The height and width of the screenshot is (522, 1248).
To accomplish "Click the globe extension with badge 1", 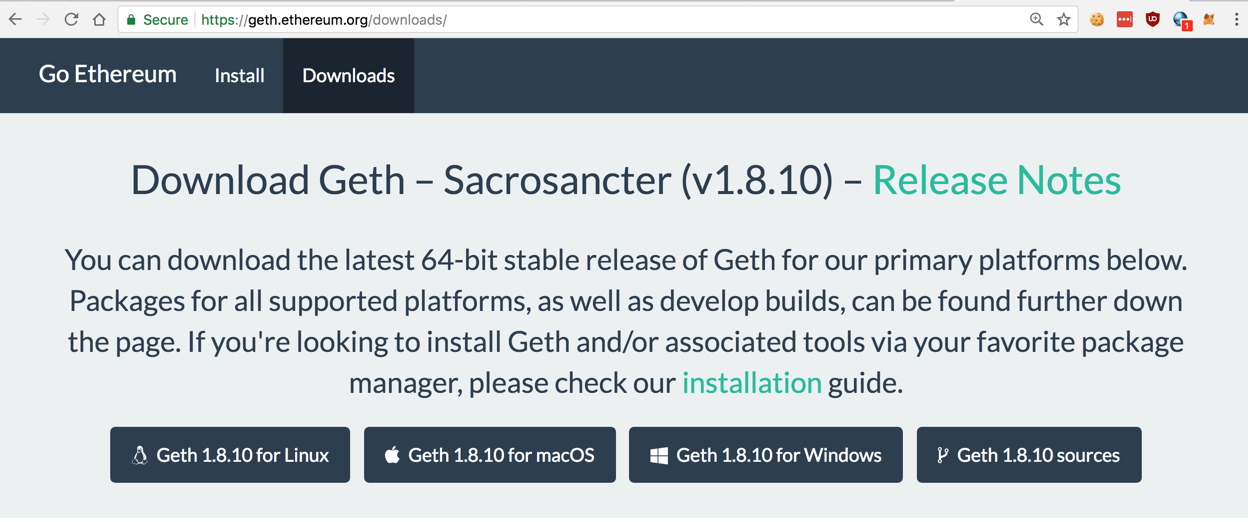I will pyautogui.click(x=1181, y=19).
